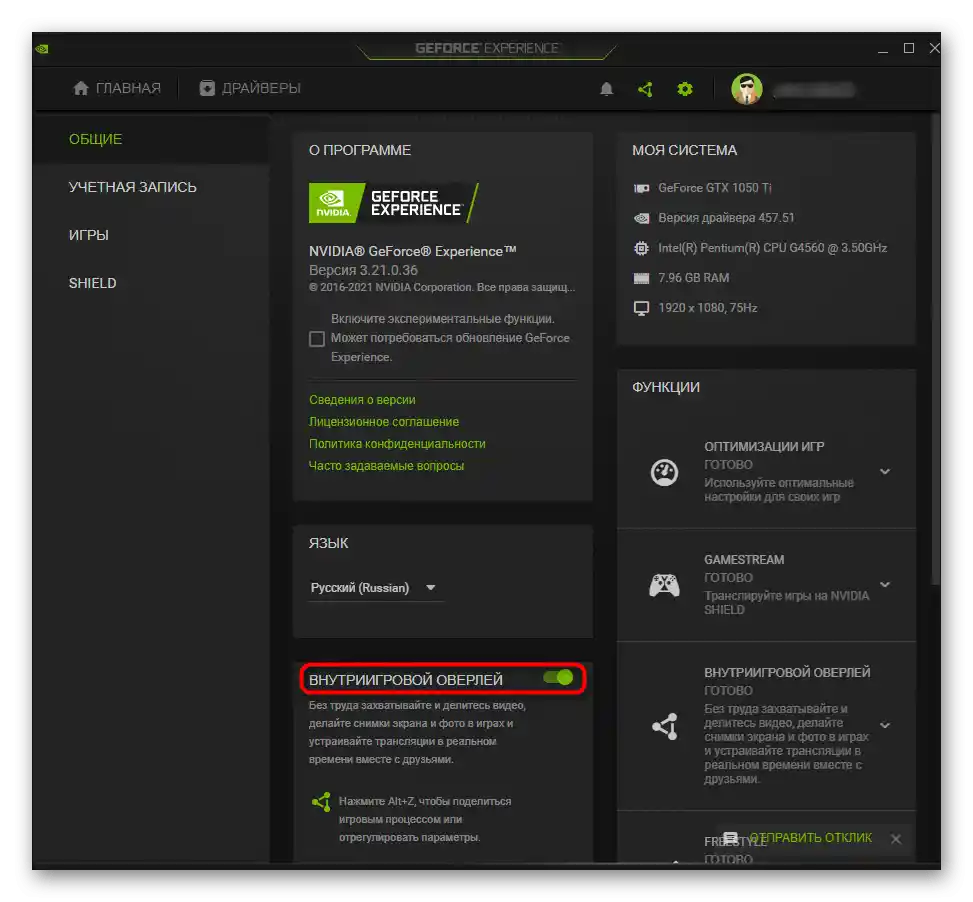This screenshot has height=902, width=973.
Task: Click Версия драйвера 457.51 text
Action: 726,218
